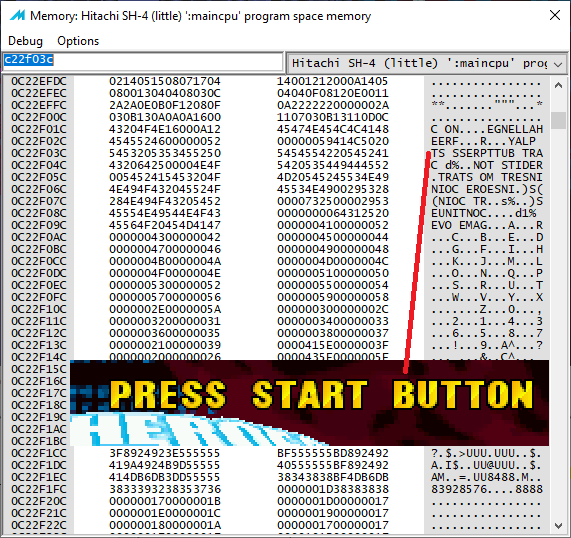Click hex value 43204F4E16000A12
This screenshot has height=538, width=571.
(x=165, y=129)
